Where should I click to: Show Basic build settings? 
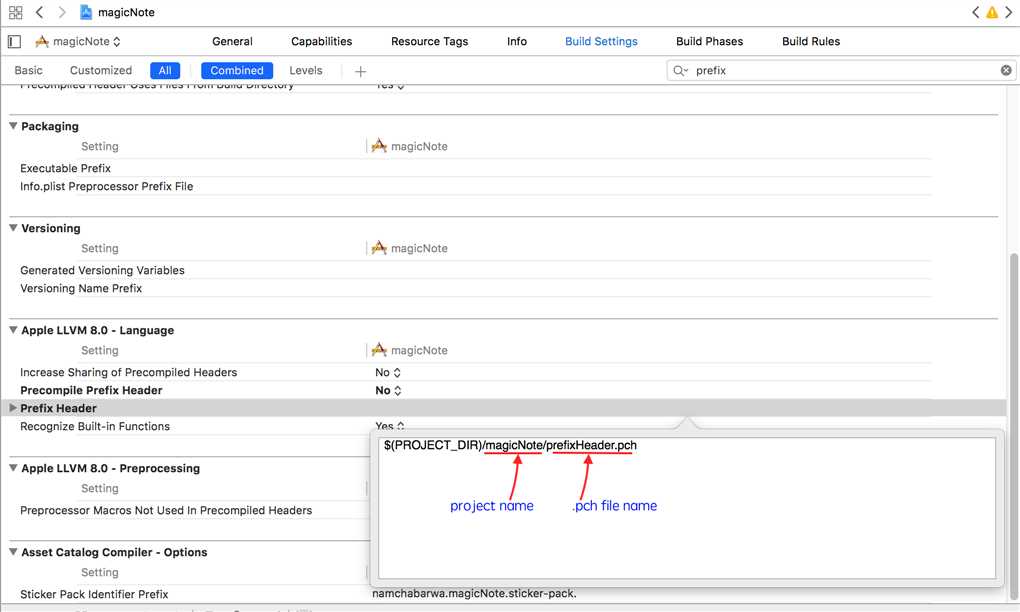click(x=28, y=70)
